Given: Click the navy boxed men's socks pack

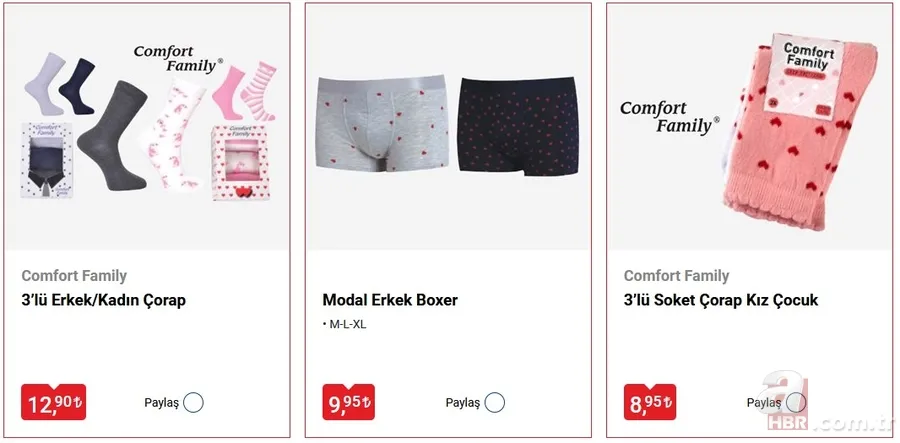Looking at the screenshot, I should 46,160.
